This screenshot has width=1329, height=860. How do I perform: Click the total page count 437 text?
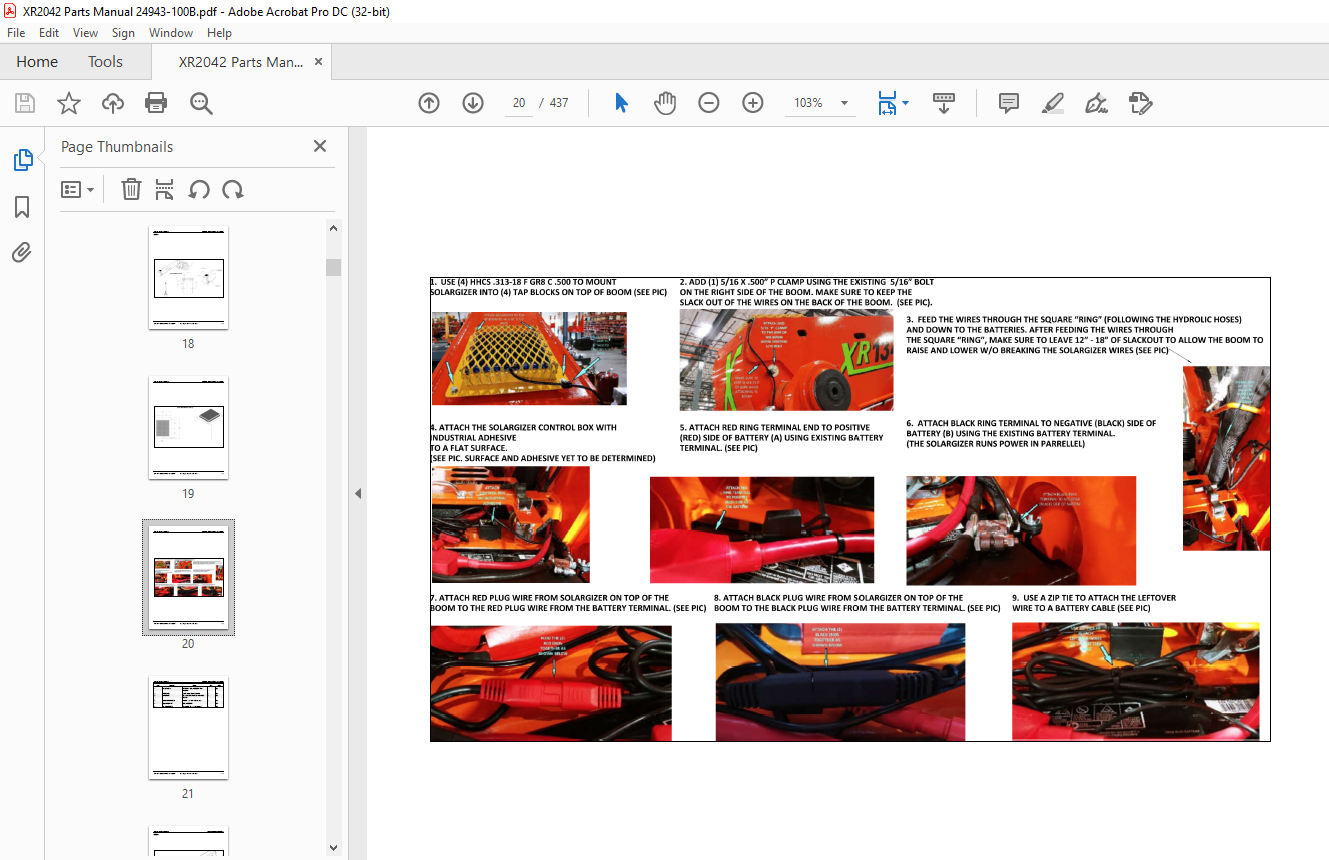click(x=559, y=103)
